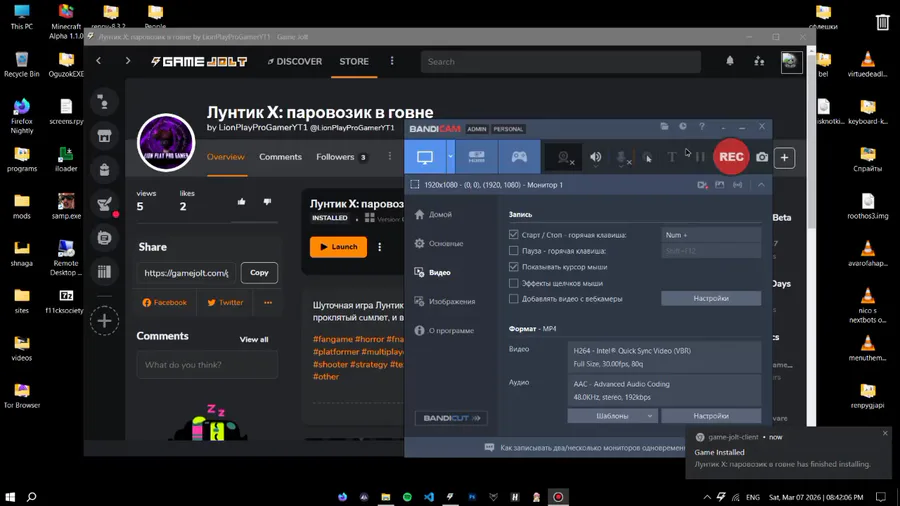
Task: Share the game on Facebook
Action: coord(165,302)
